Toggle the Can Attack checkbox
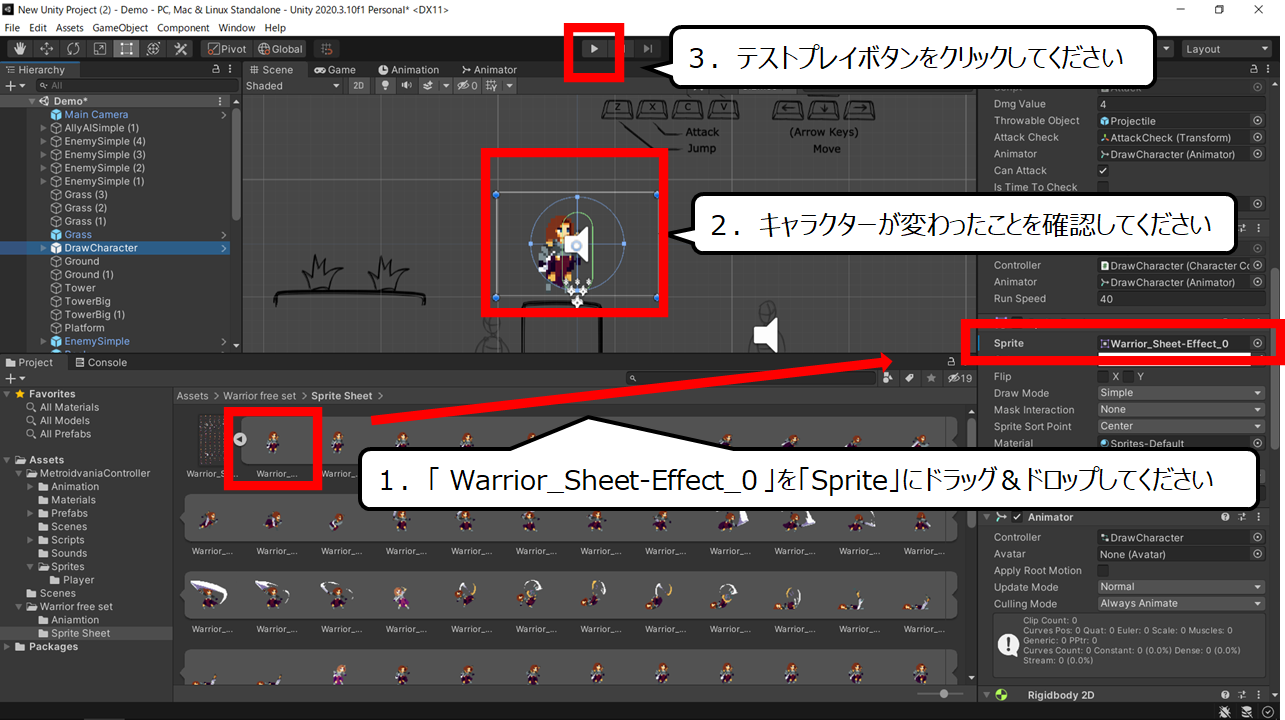 pos(1103,171)
